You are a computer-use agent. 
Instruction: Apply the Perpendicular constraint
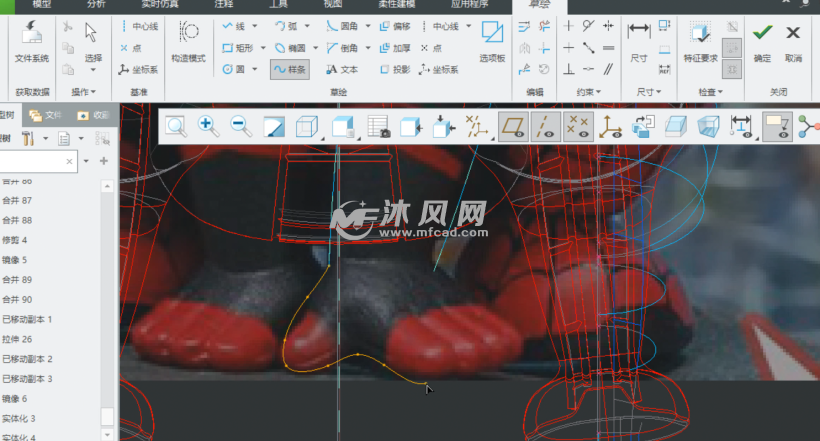(569, 69)
